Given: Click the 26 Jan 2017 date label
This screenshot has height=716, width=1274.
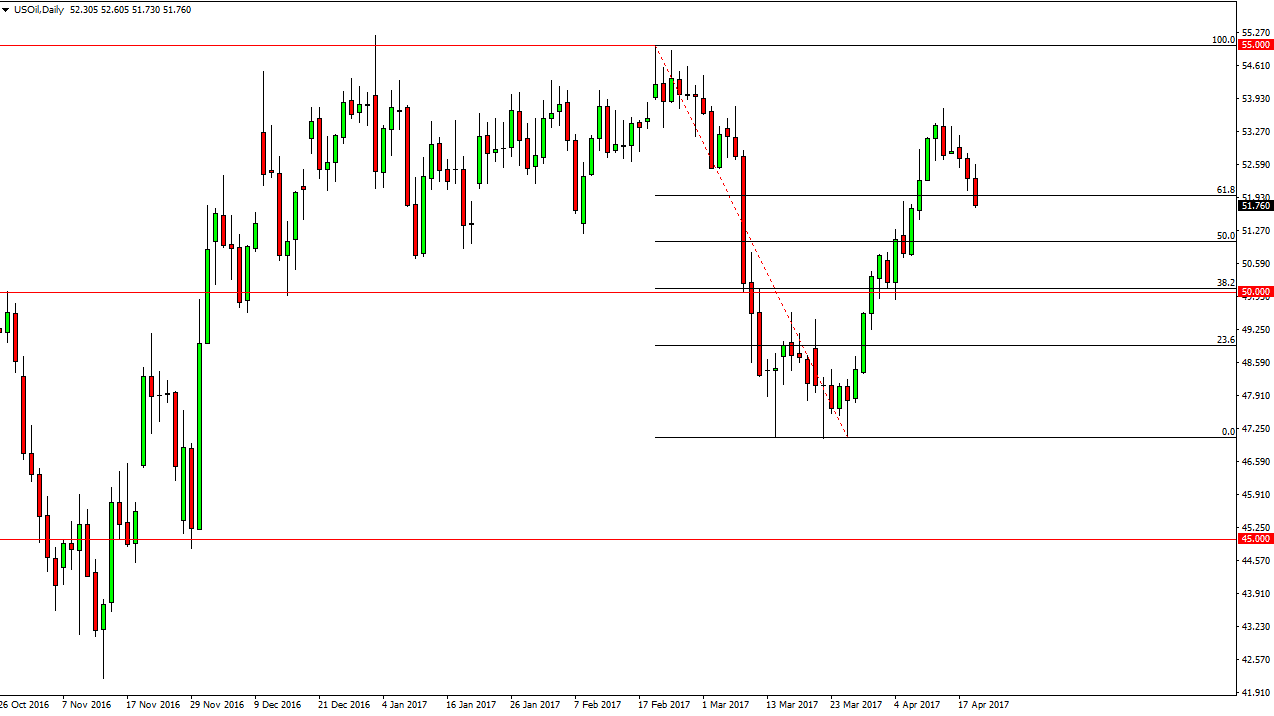Looking at the screenshot, I should (535, 705).
